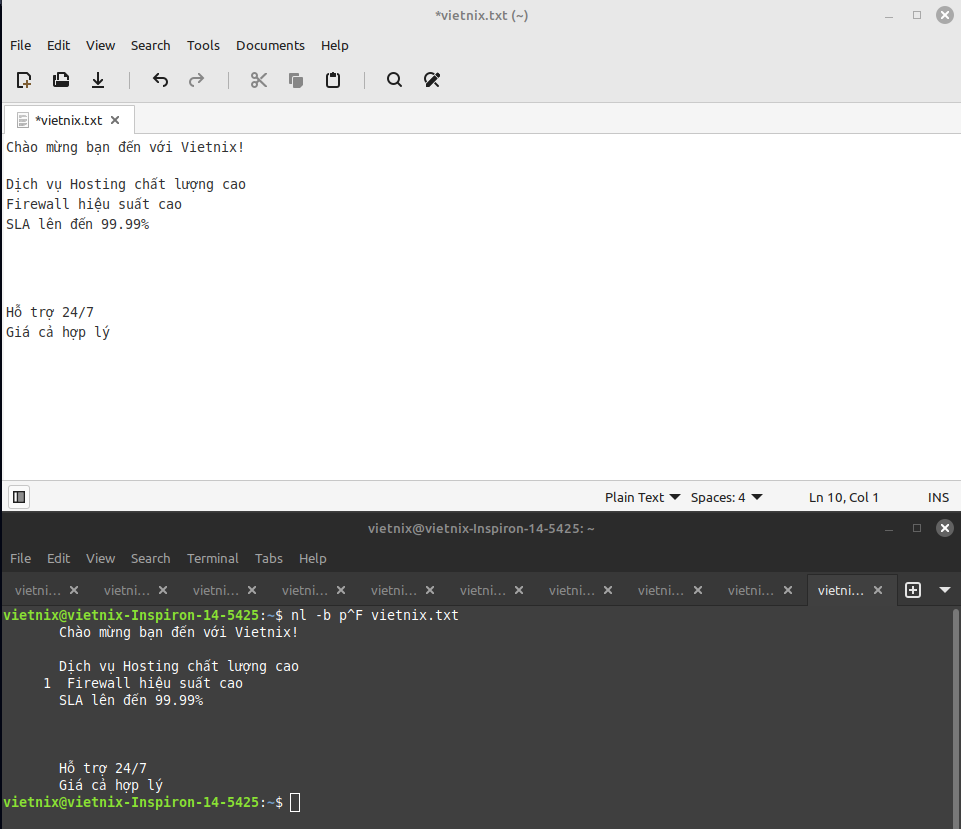Click Ln 10, Col 1 status text
Viewport: 961px width, 829px height.
[843, 498]
